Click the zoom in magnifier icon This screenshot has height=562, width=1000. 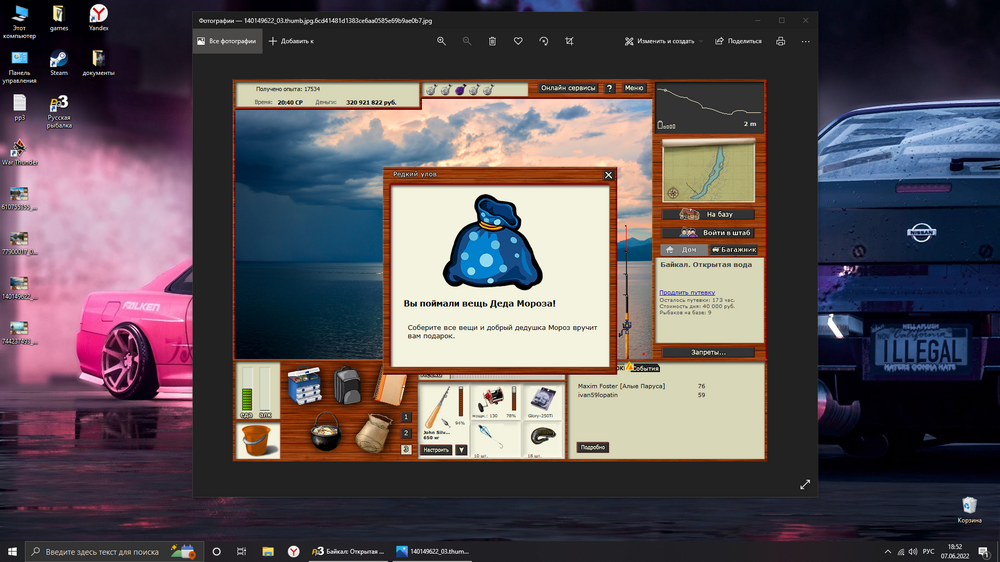pyautogui.click(x=442, y=41)
